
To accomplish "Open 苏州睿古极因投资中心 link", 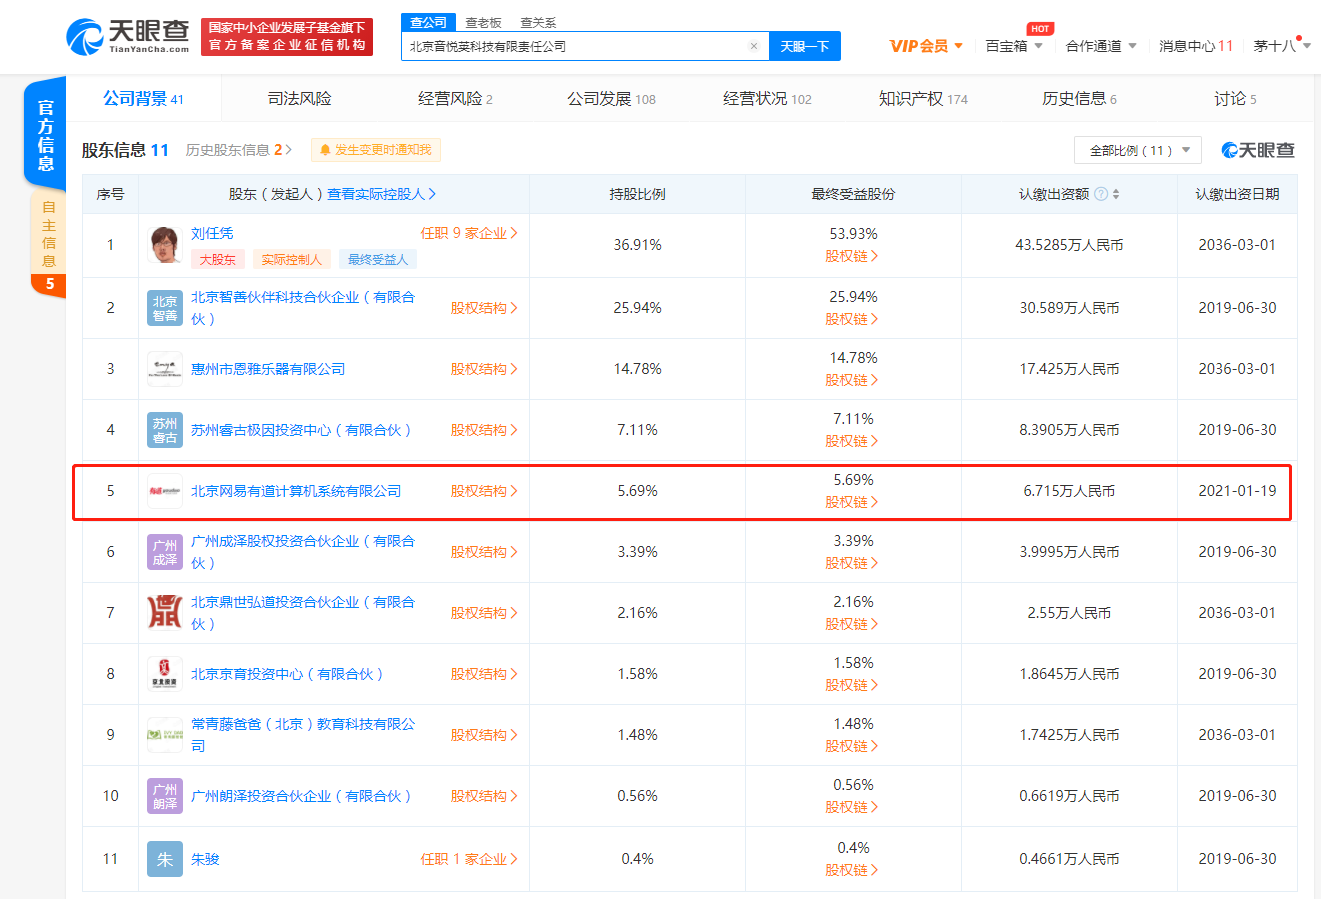I will point(301,430).
